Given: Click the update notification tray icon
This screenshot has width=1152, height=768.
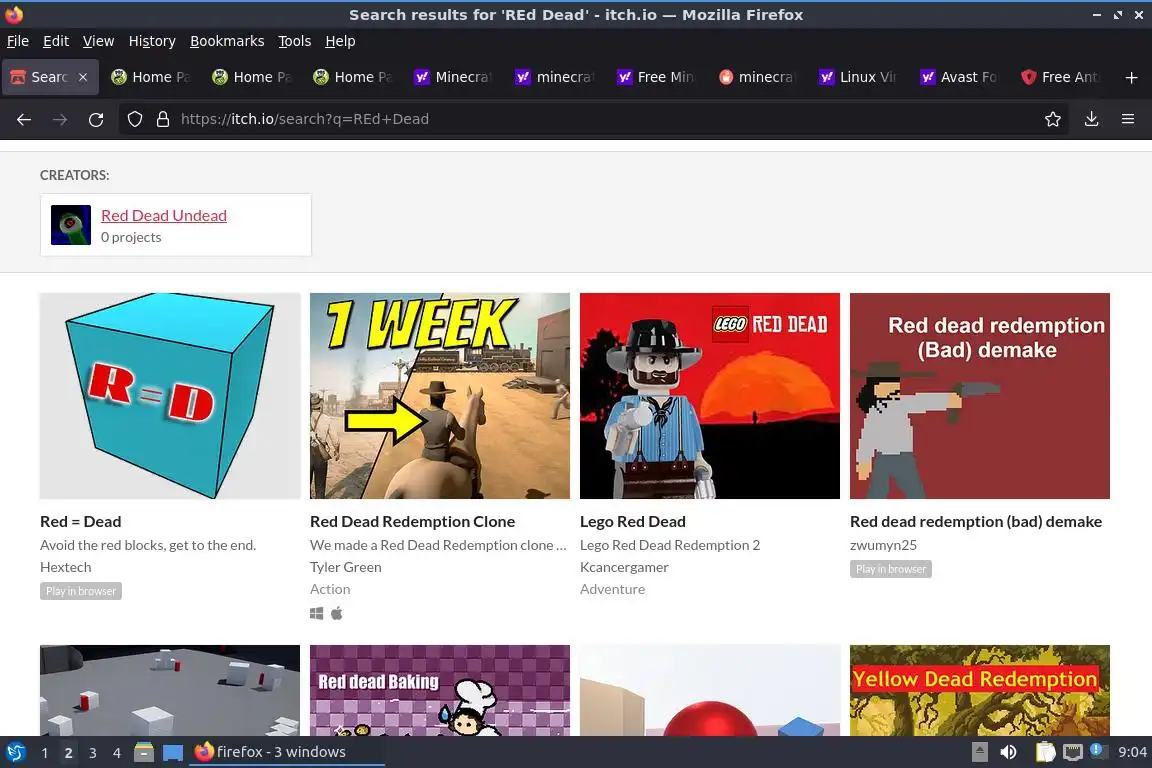Looking at the screenshot, I should 1097,750.
